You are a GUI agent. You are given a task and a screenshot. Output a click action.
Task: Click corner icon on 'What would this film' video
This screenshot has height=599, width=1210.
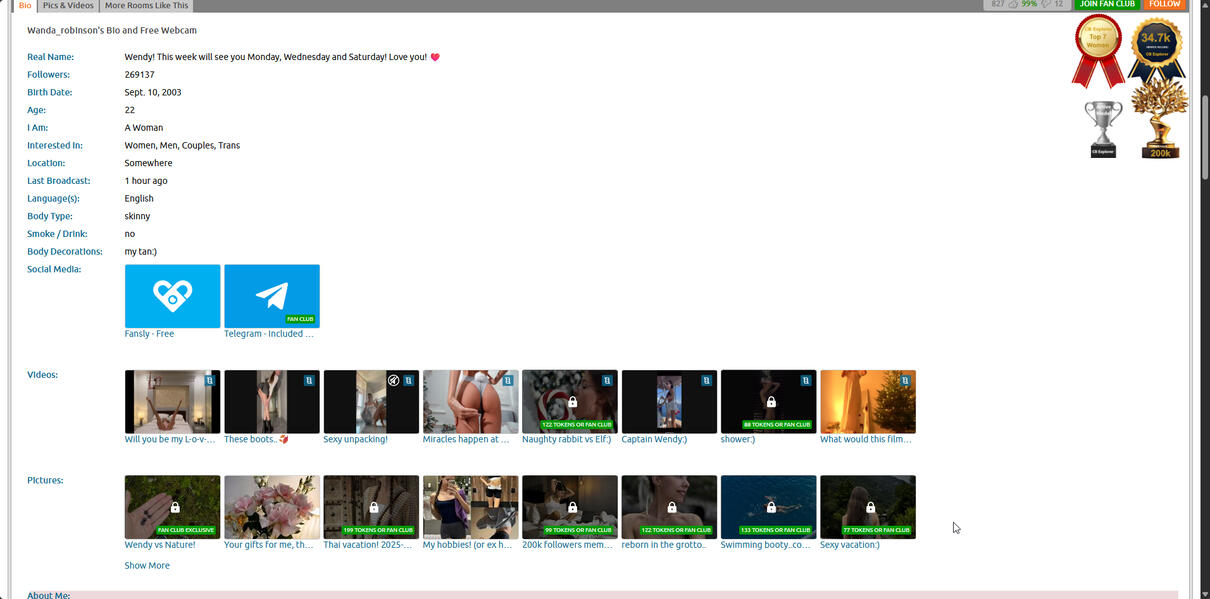906,380
